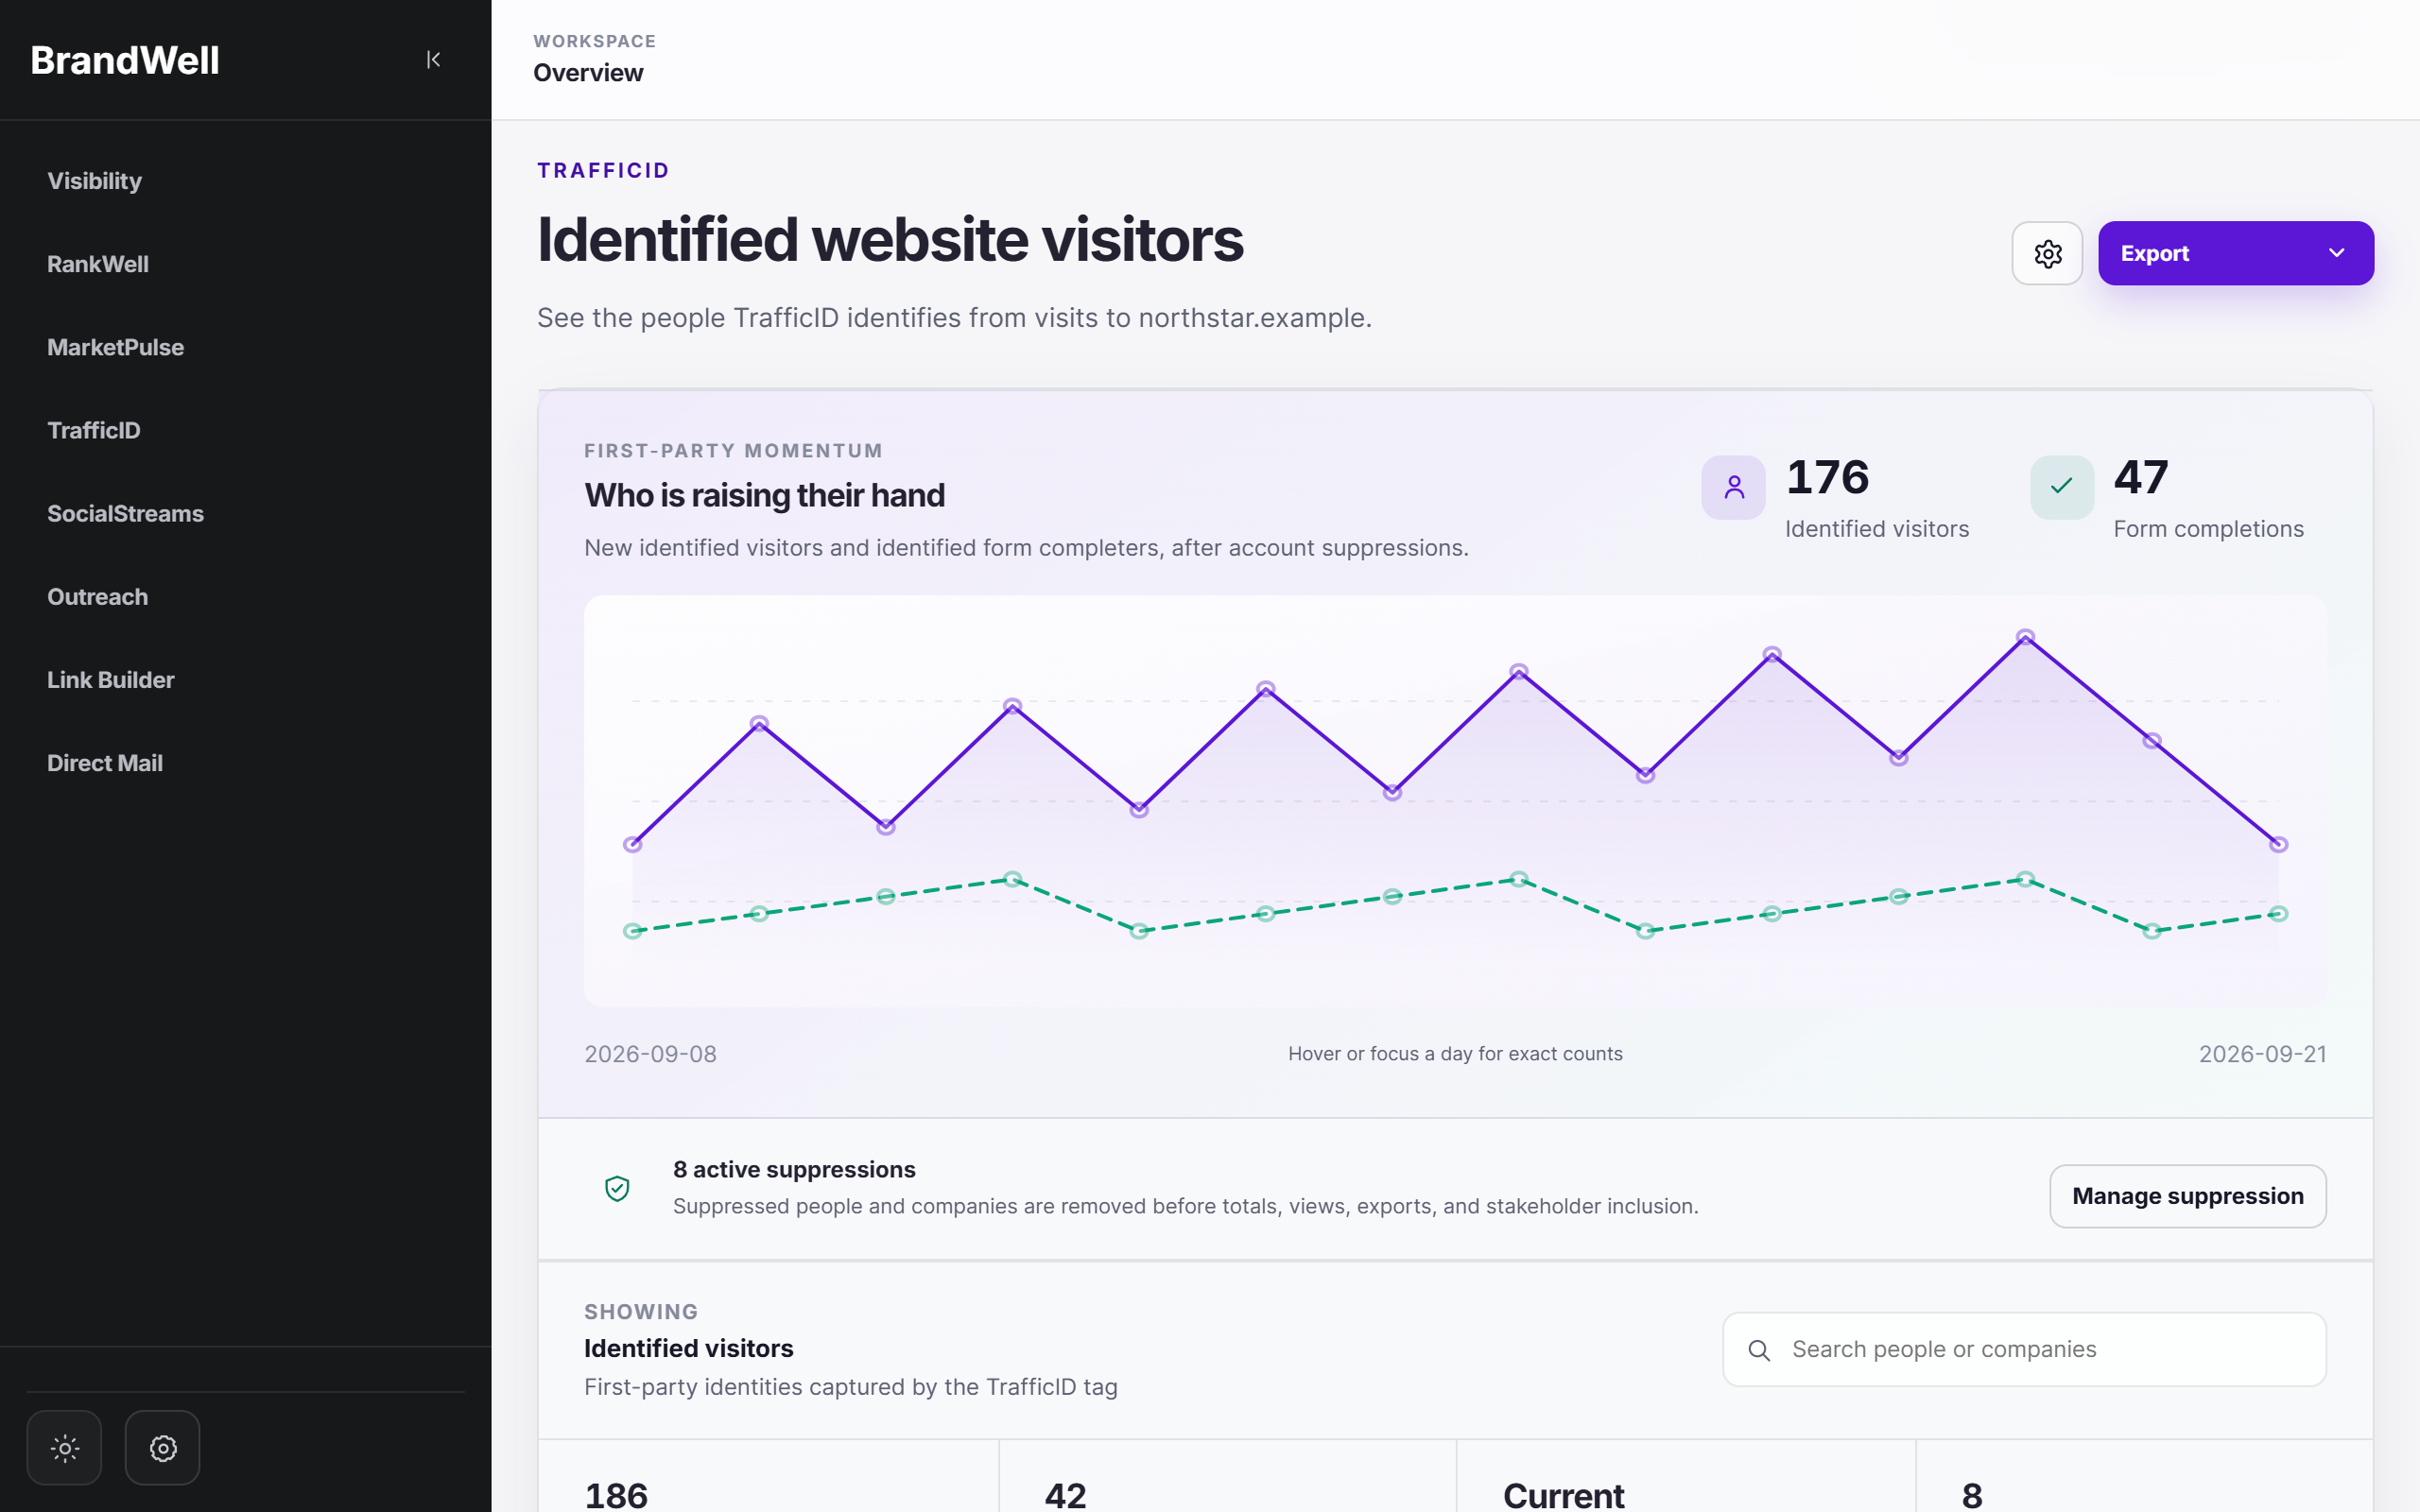Click the suppression shield icon
2420x1512 pixels.
tap(617, 1188)
